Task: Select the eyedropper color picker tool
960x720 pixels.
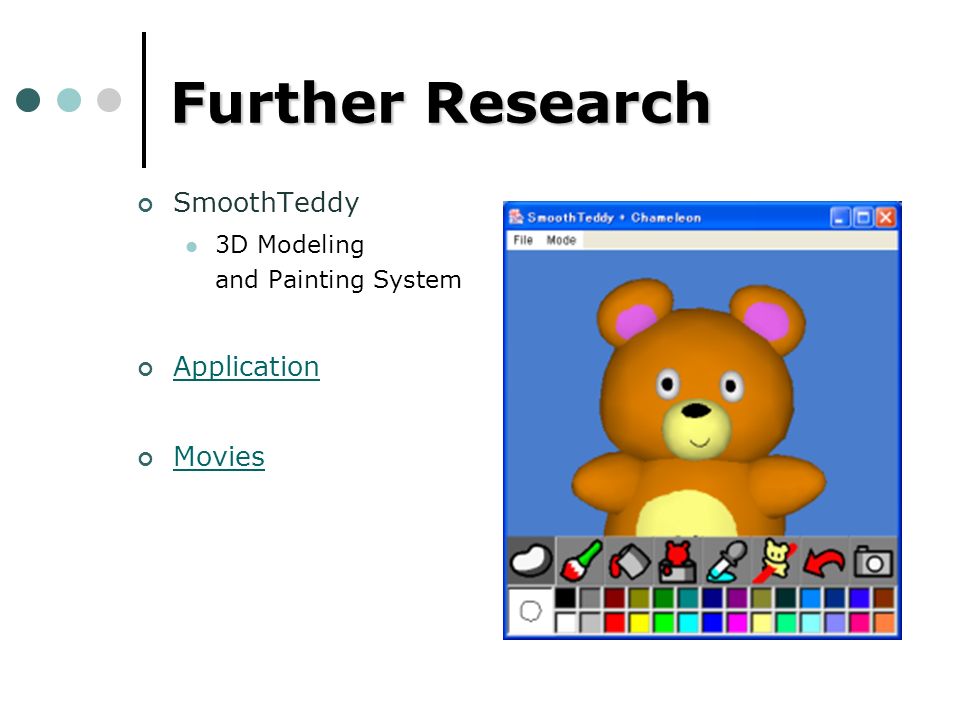Action: click(x=727, y=561)
